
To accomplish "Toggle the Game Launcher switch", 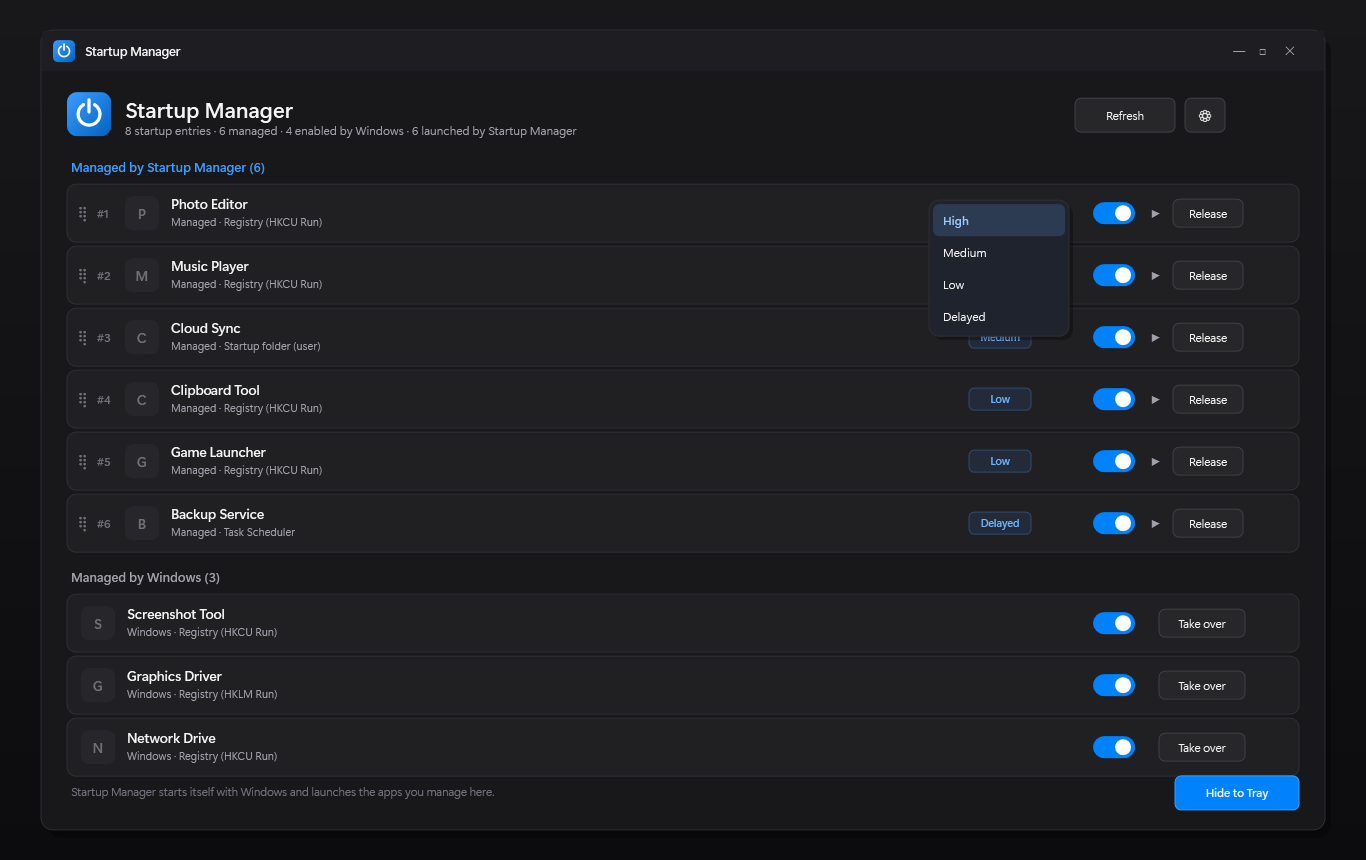I will 1114,461.
